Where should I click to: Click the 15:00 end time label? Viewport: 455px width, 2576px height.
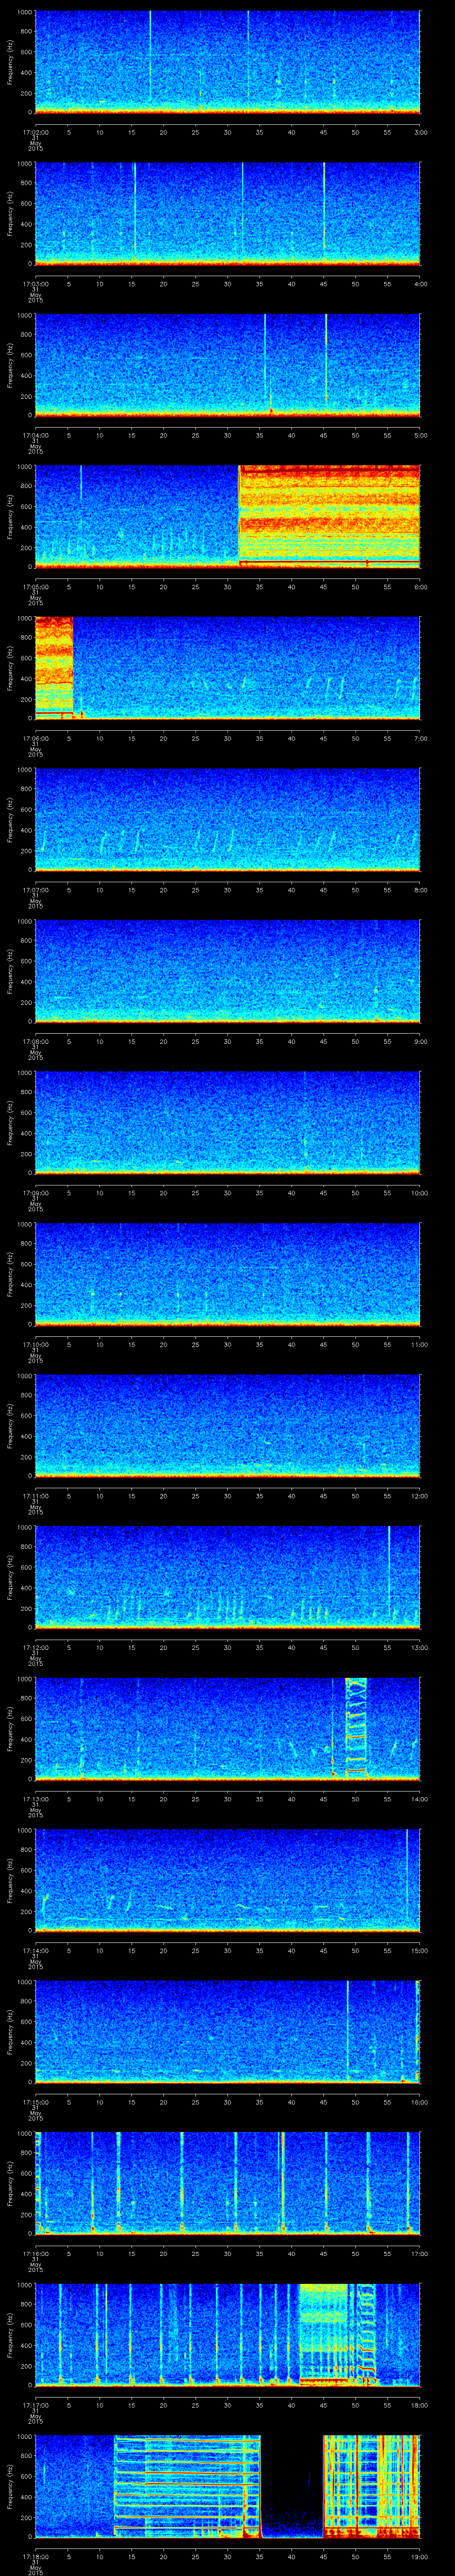click(420, 1951)
